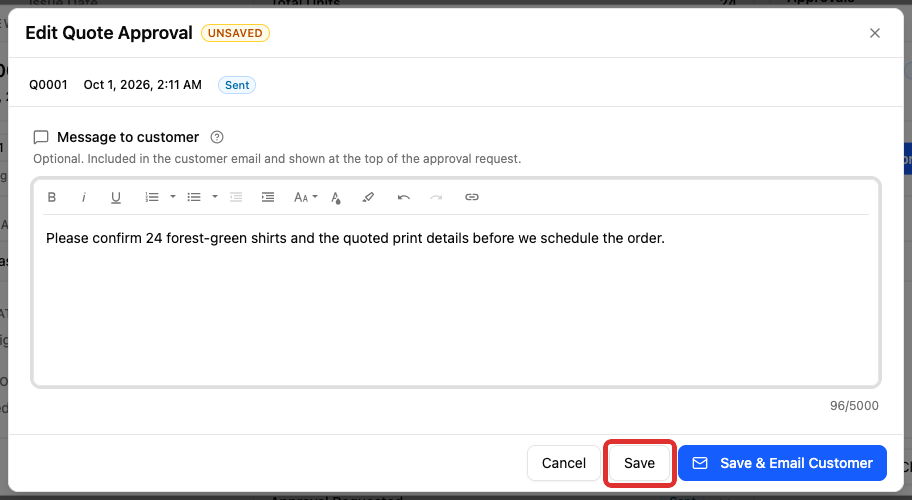Screen dimensions: 912x500
Task: Redo the last undone edit
Action: tap(436, 197)
